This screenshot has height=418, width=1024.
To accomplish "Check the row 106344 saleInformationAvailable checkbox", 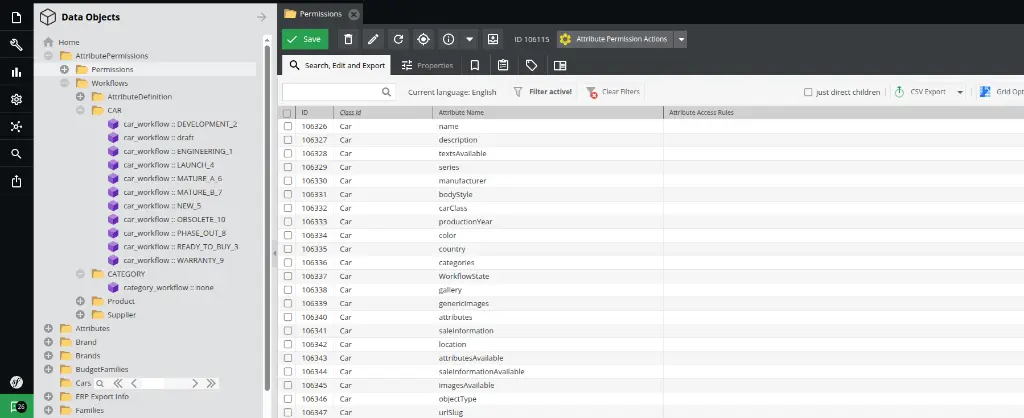I will [287, 372].
